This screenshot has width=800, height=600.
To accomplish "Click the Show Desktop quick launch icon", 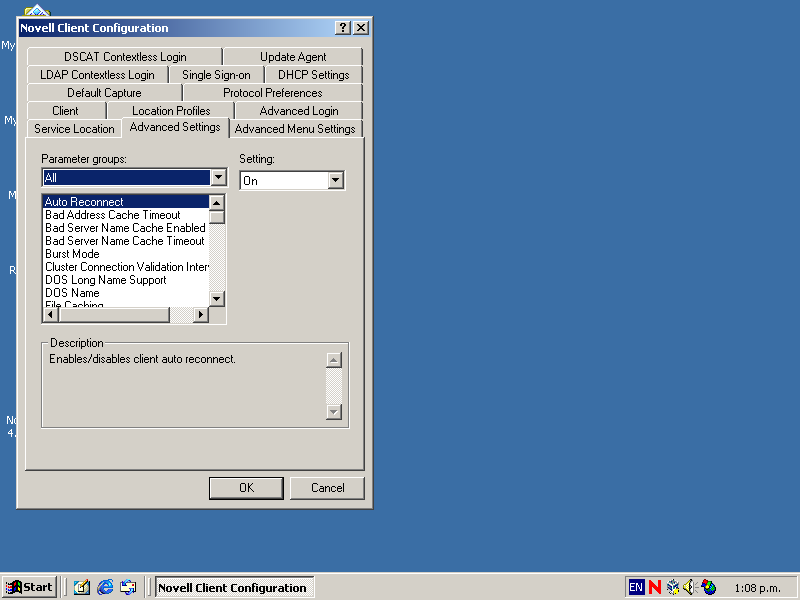I will pyautogui.click(x=82, y=587).
